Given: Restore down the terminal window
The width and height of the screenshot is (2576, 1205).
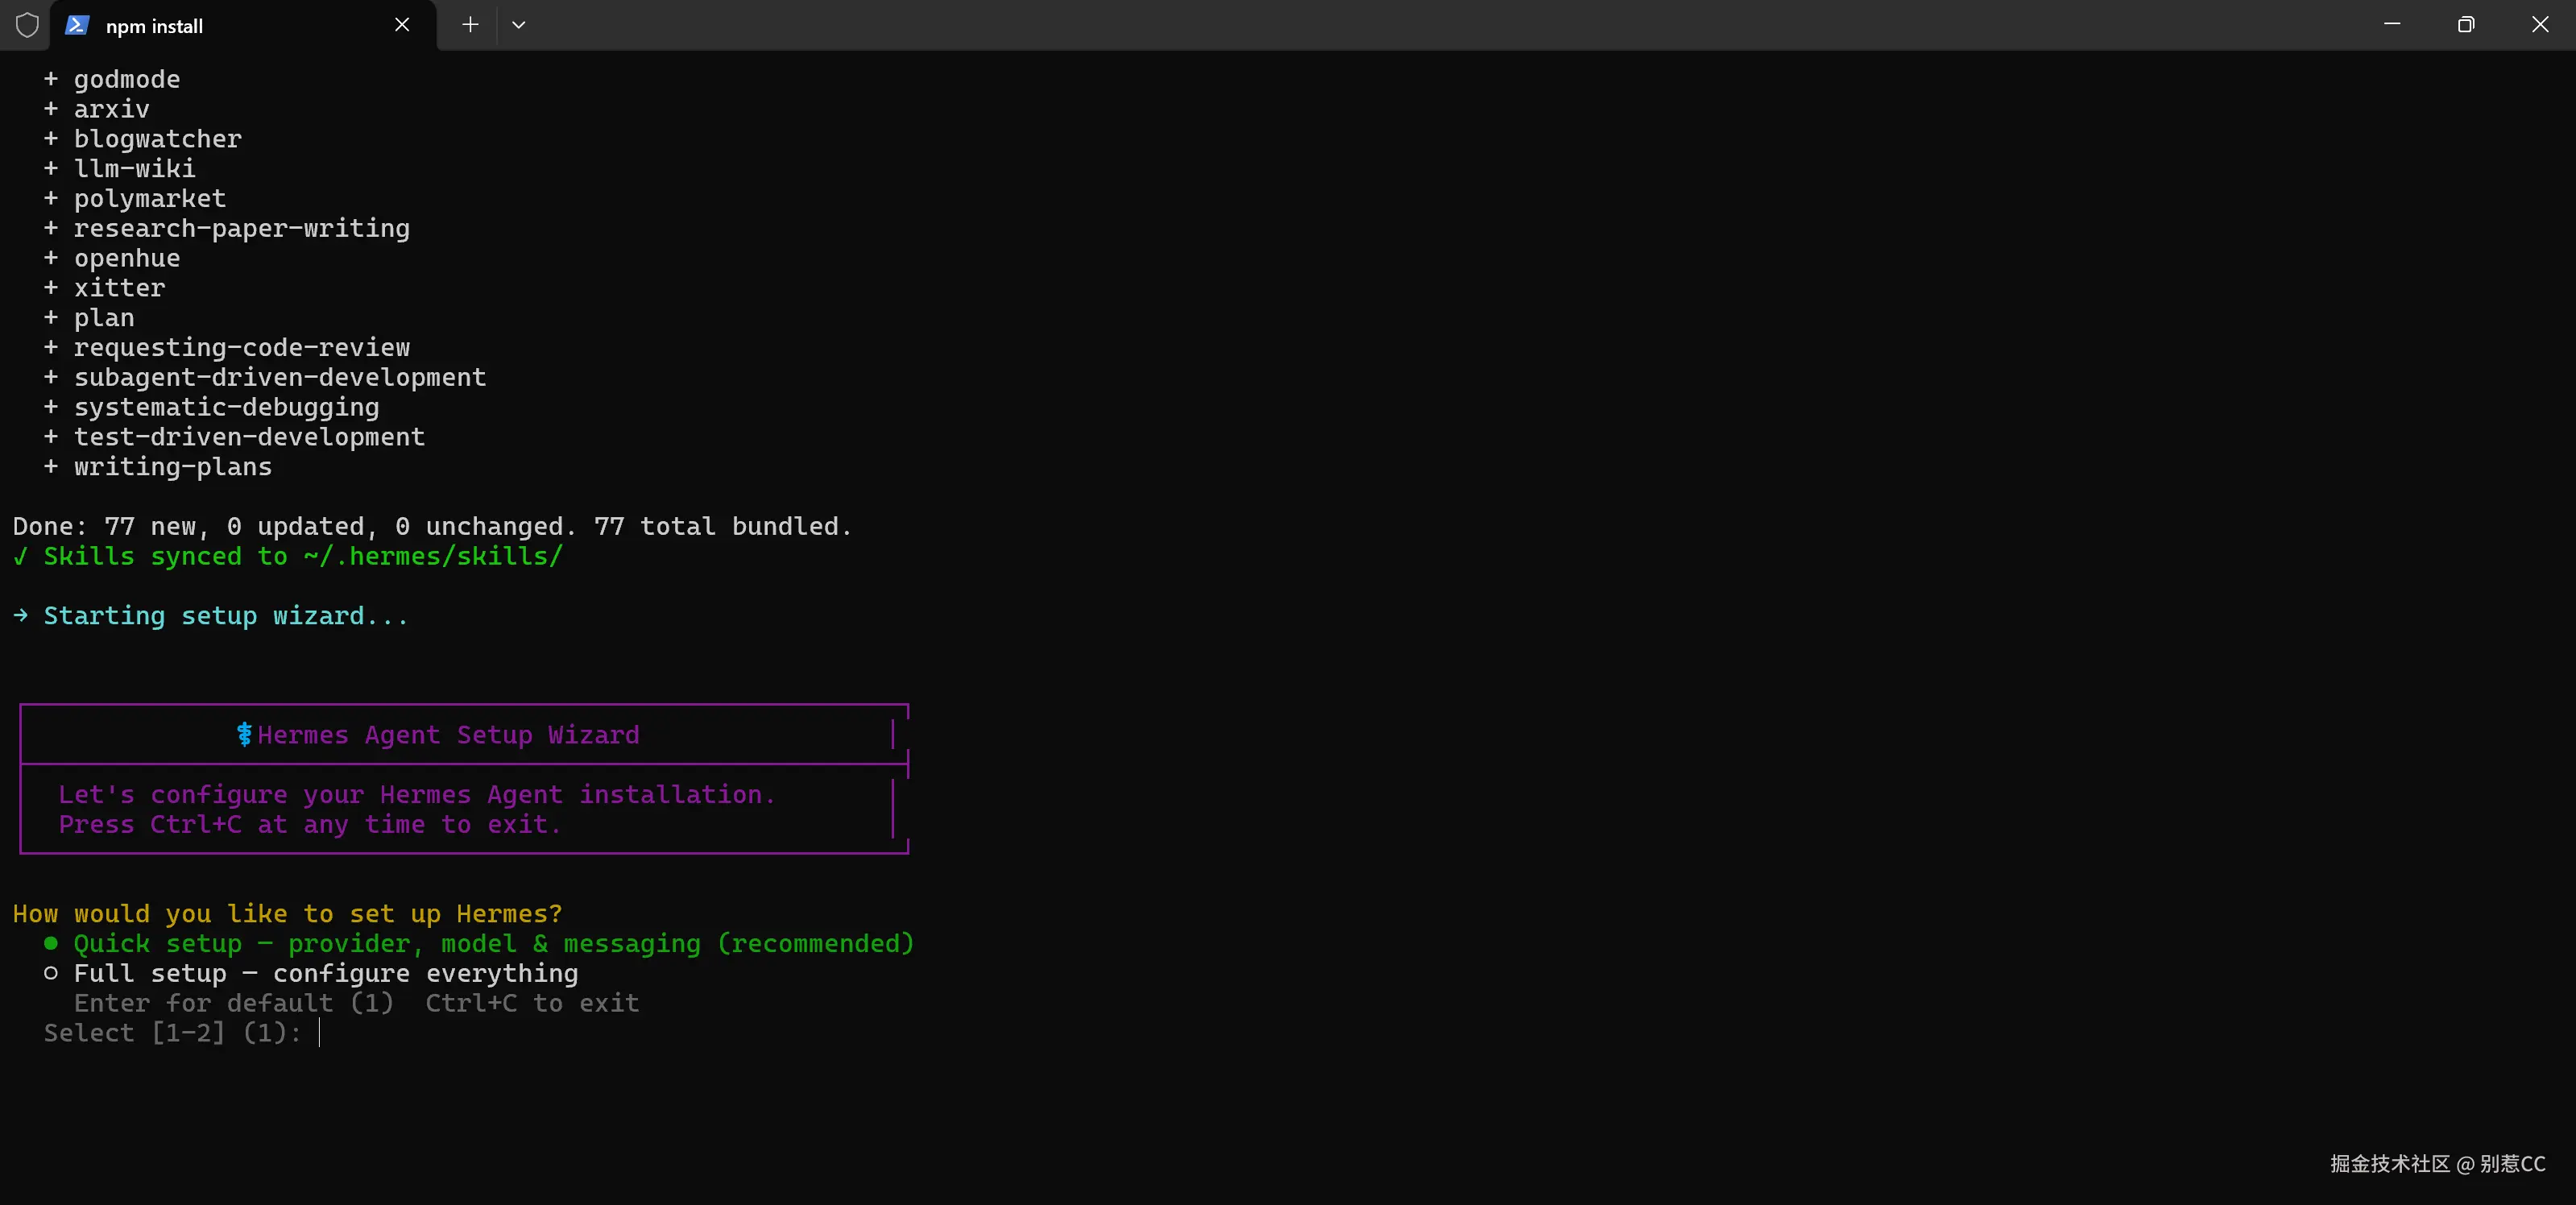Looking at the screenshot, I should click(2466, 25).
